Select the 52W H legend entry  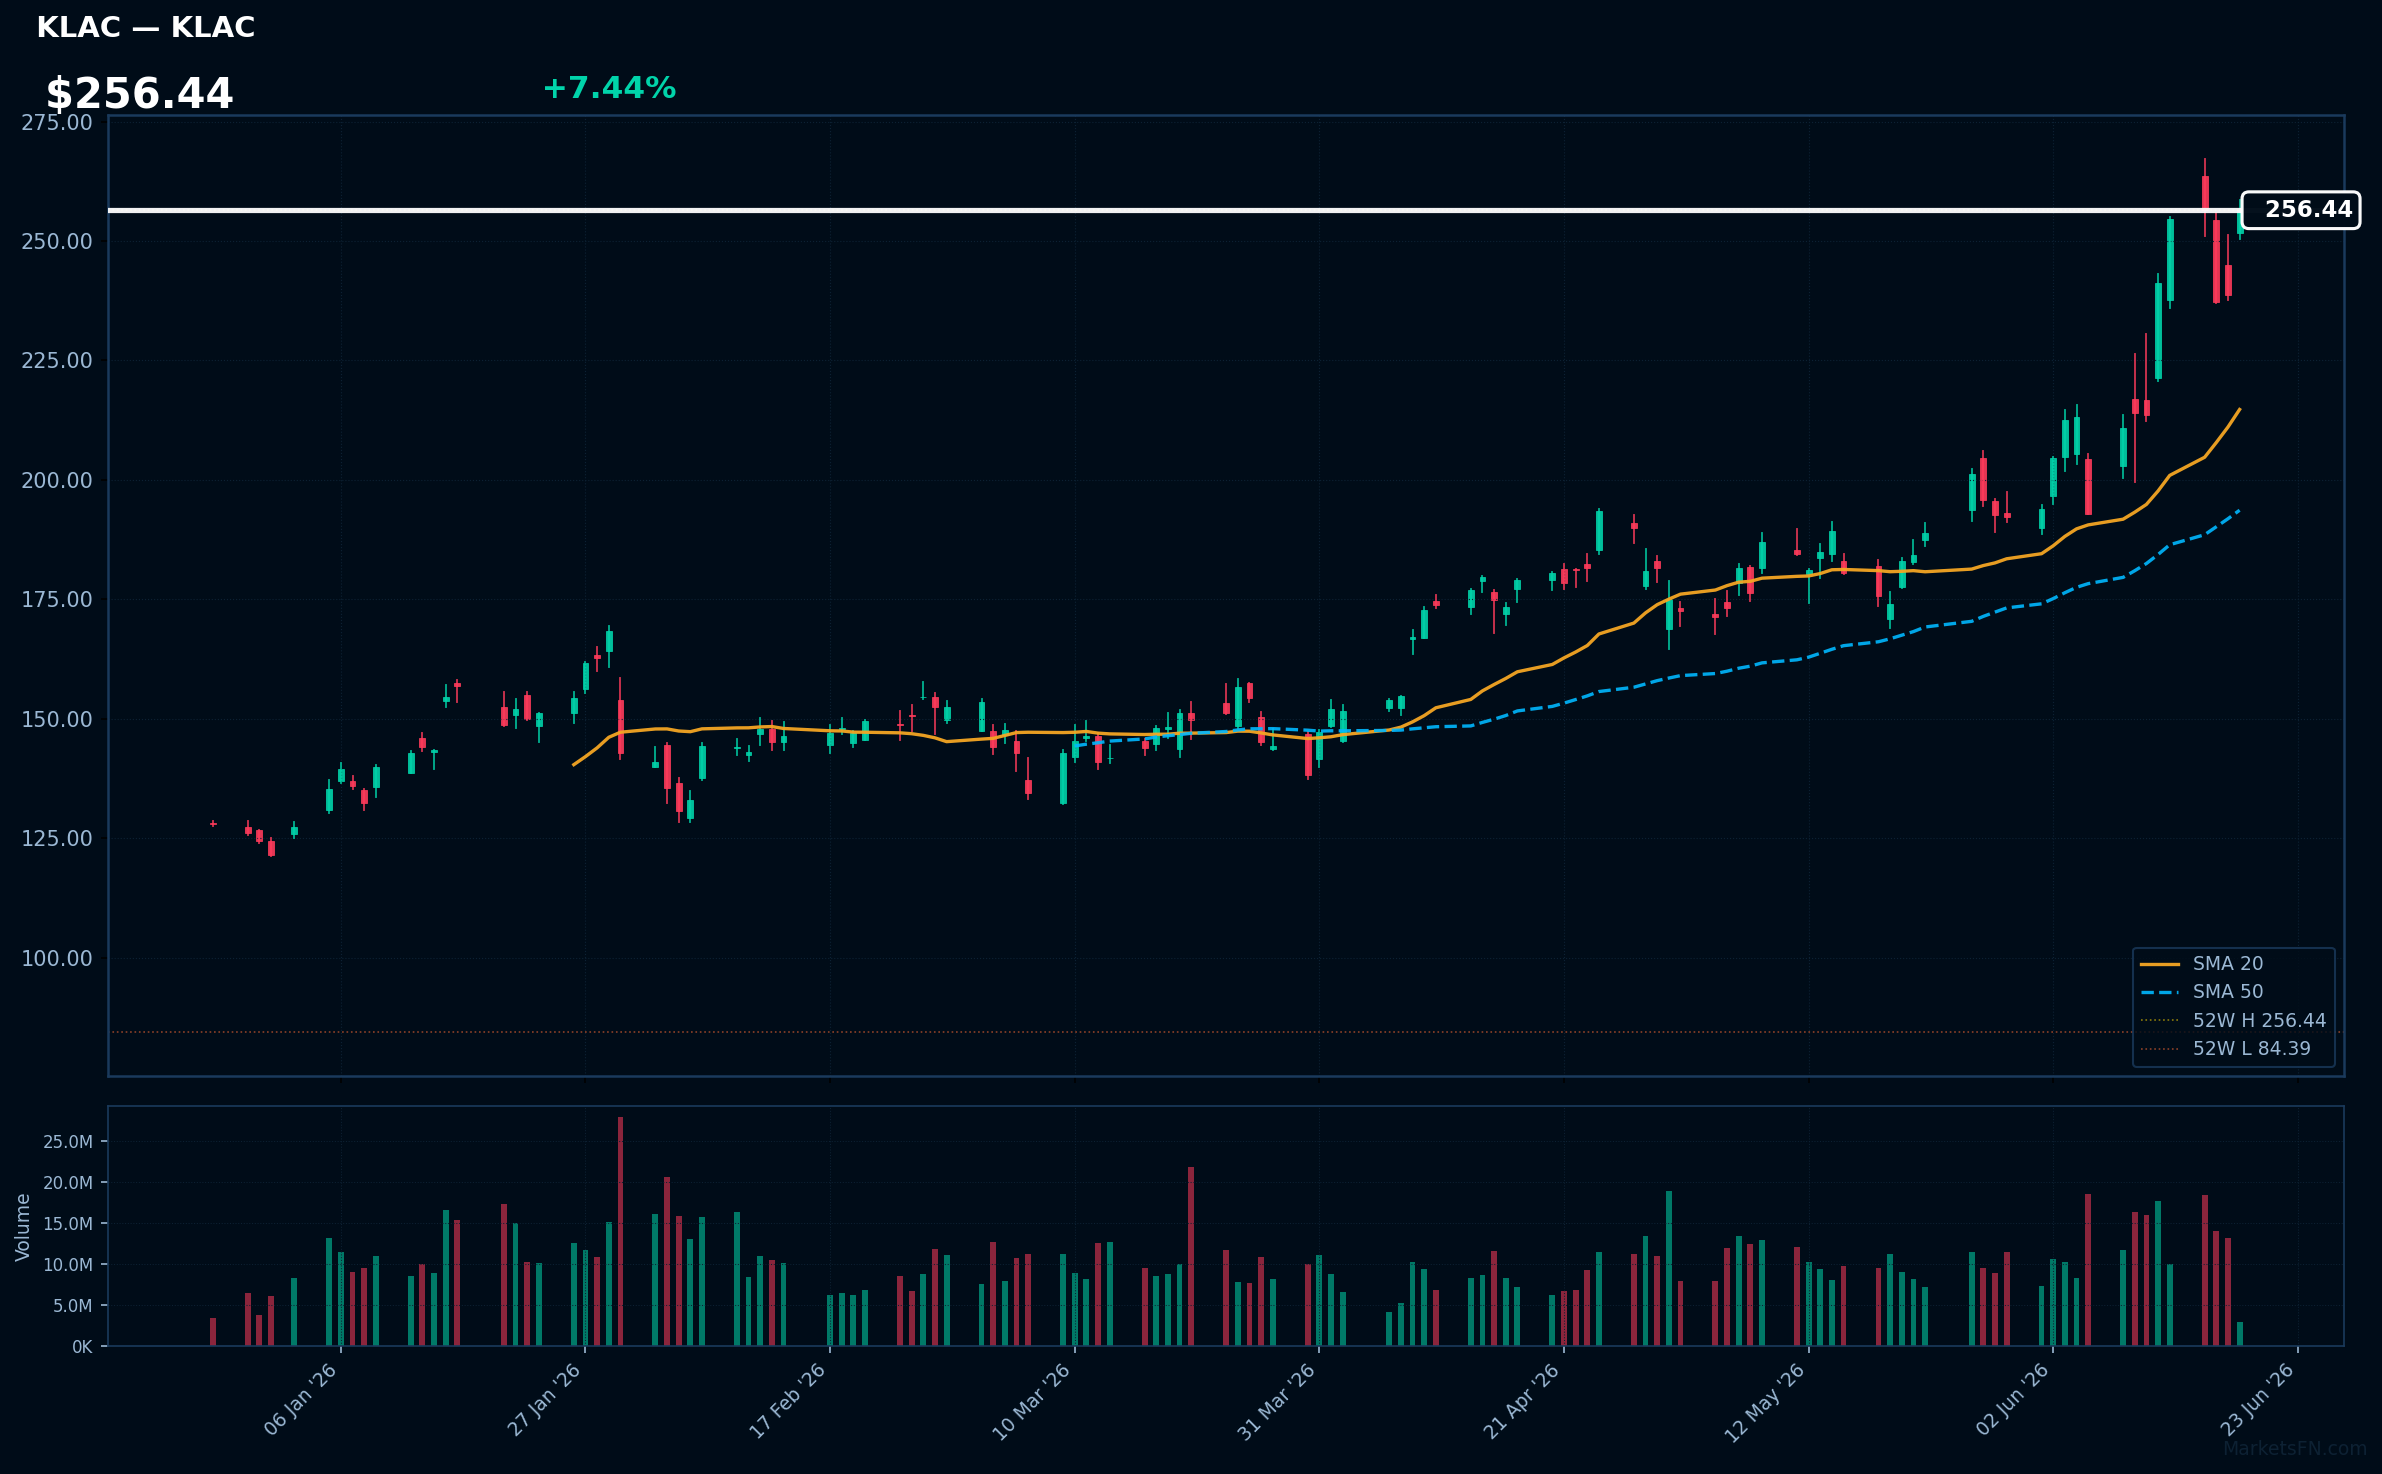point(2233,1020)
